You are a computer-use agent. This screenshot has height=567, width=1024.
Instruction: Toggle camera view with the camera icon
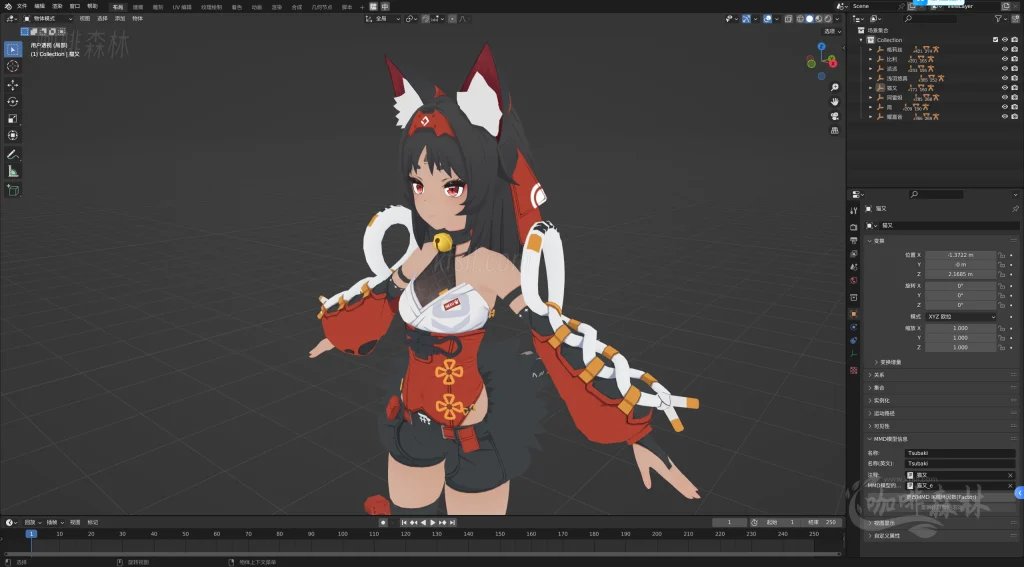coord(835,116)
